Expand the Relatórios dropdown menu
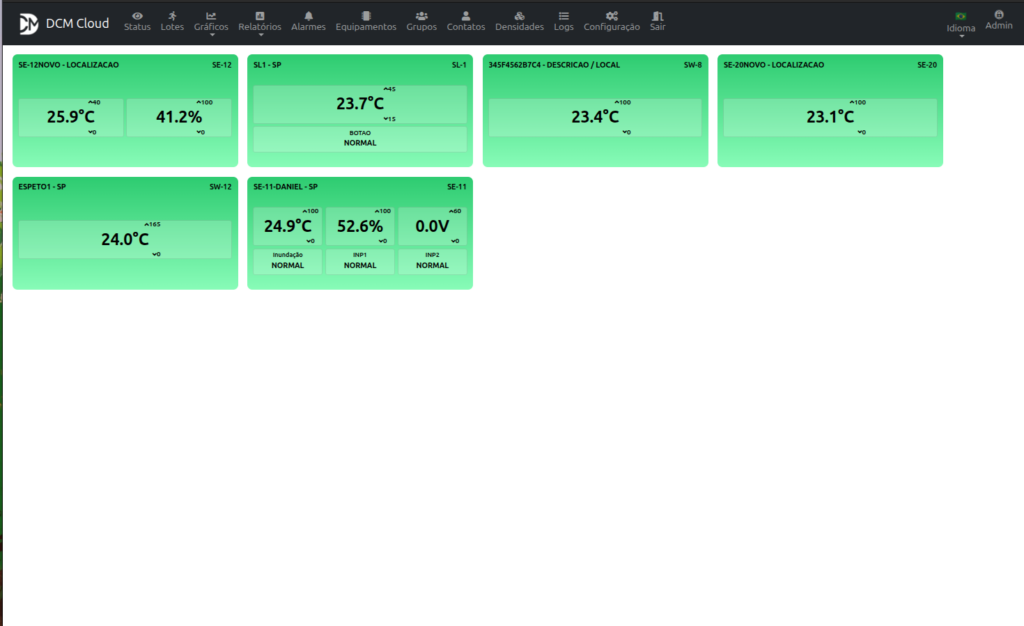Viewport: 1024px width, 626px height. [x=260, y=22]
